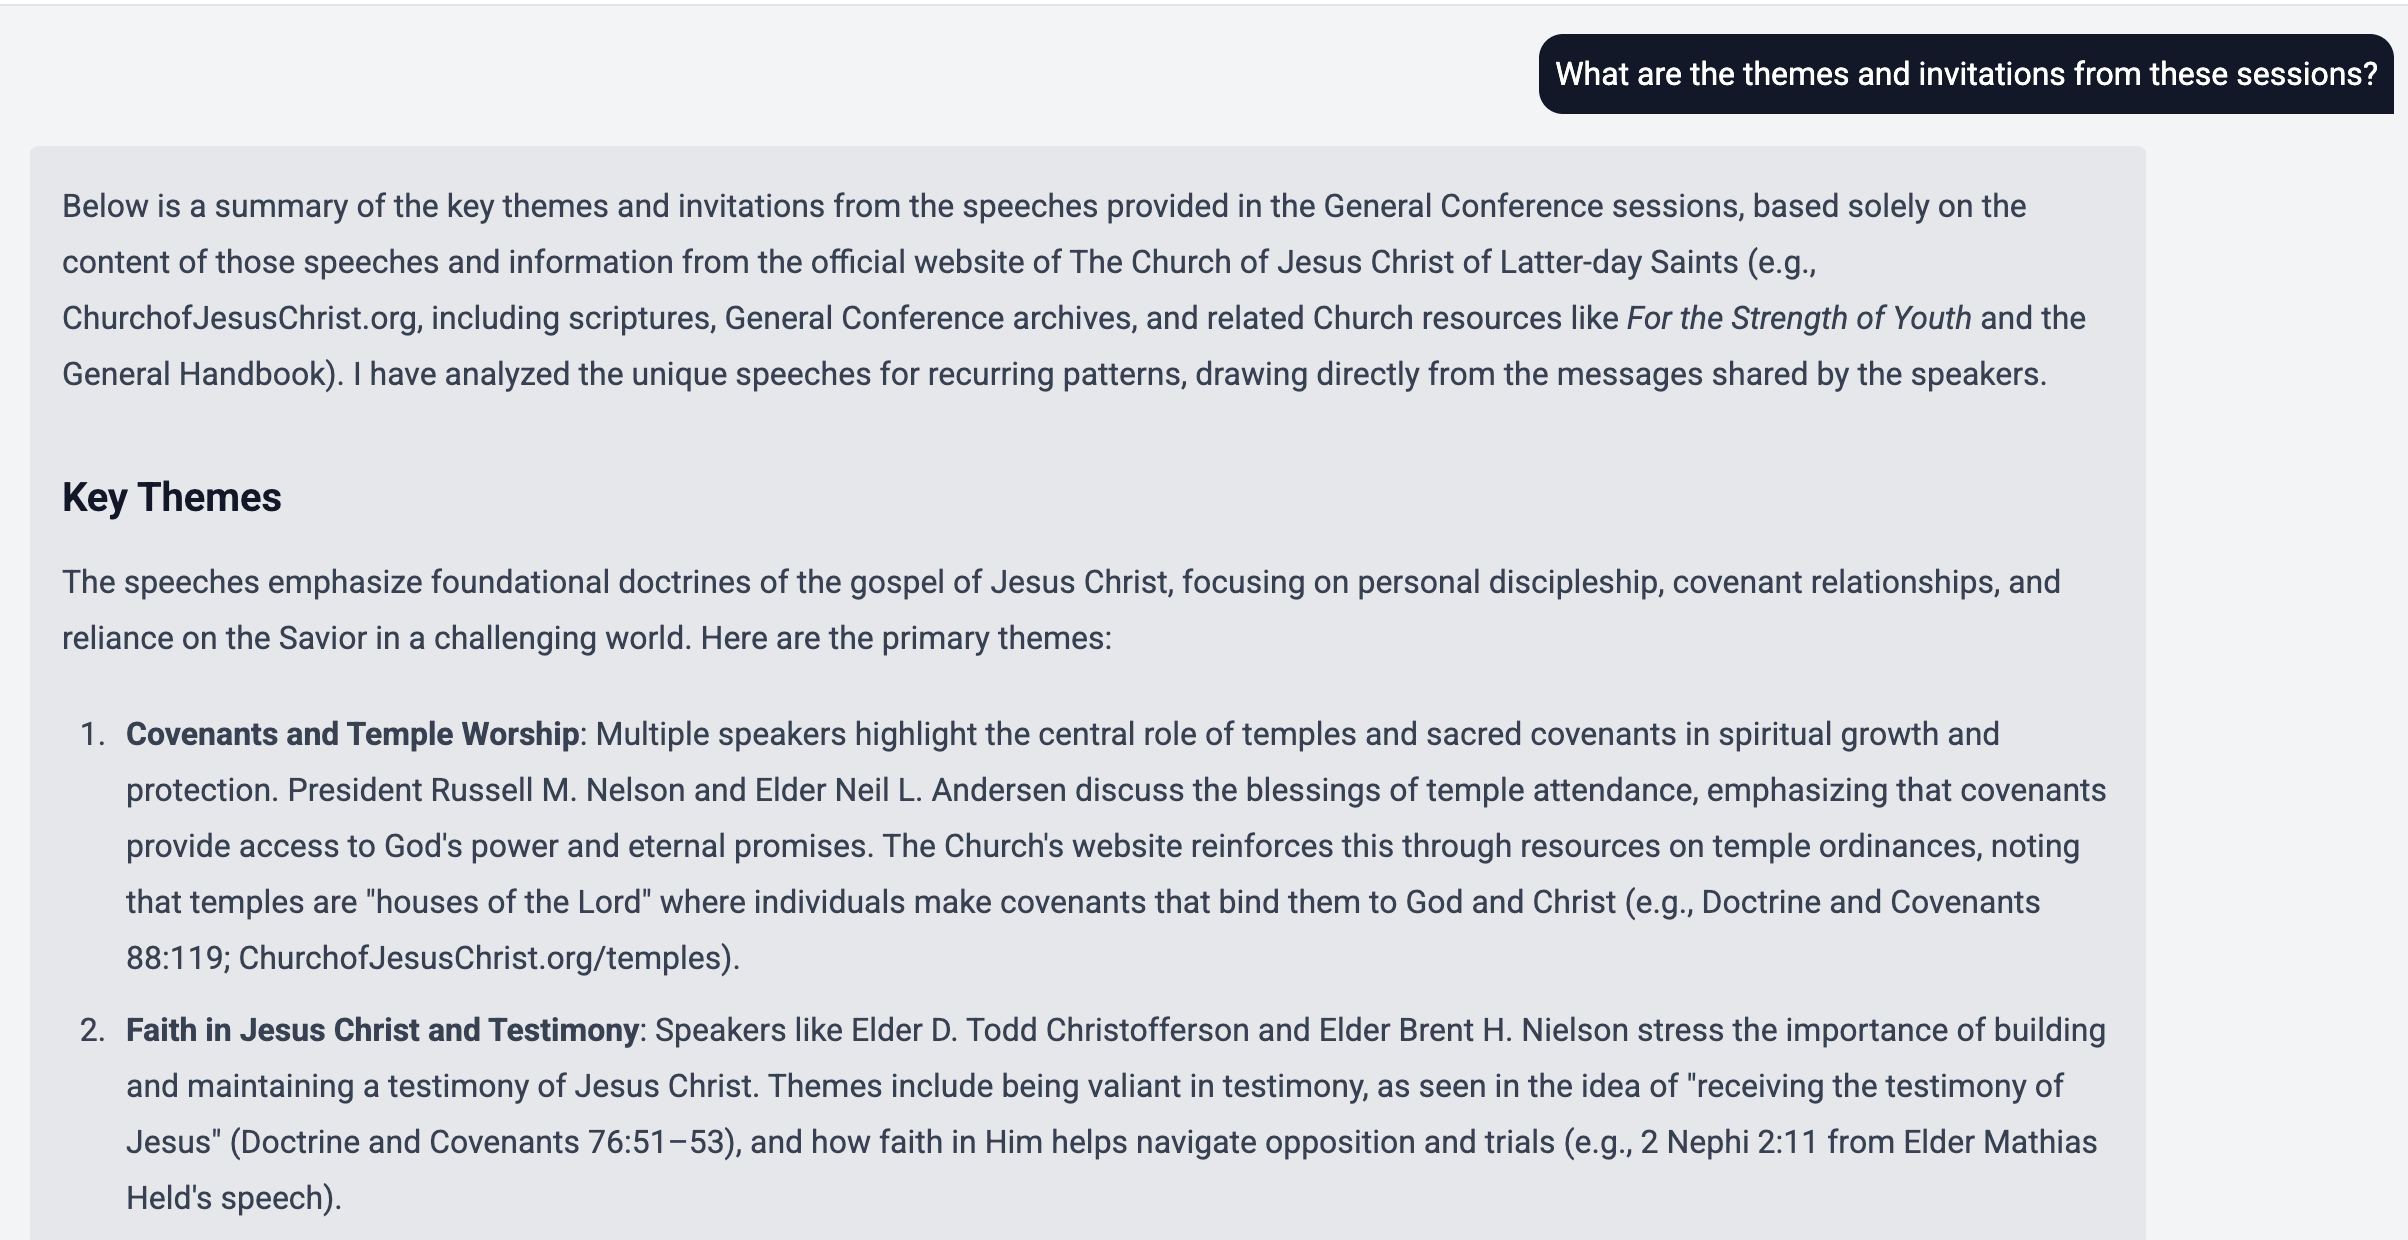Click the user question message bubble
This screenshot has height=1240, width=2408.
1965,74
